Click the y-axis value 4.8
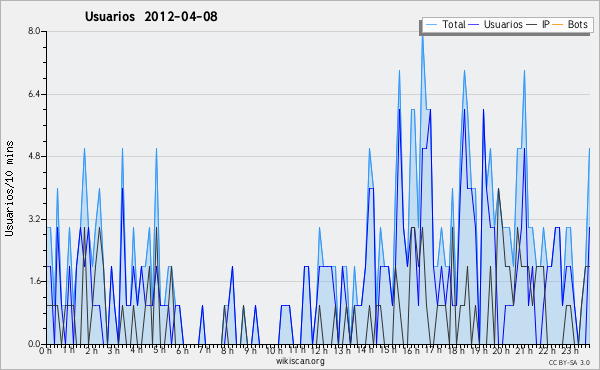The image size is (600, 370). 34,156
